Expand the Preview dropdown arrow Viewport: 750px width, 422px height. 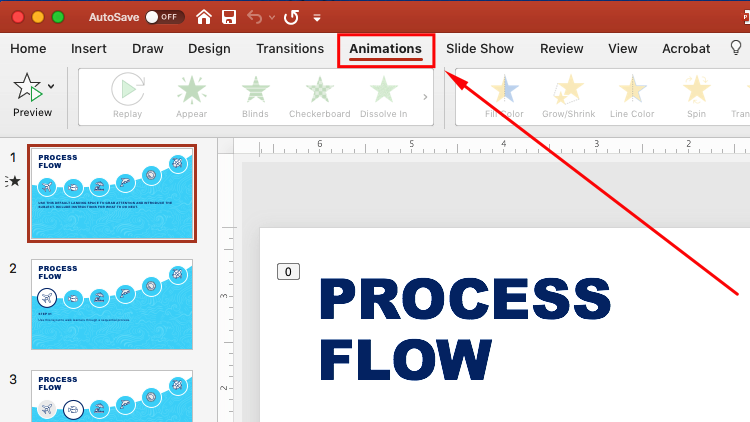(51, 86)
